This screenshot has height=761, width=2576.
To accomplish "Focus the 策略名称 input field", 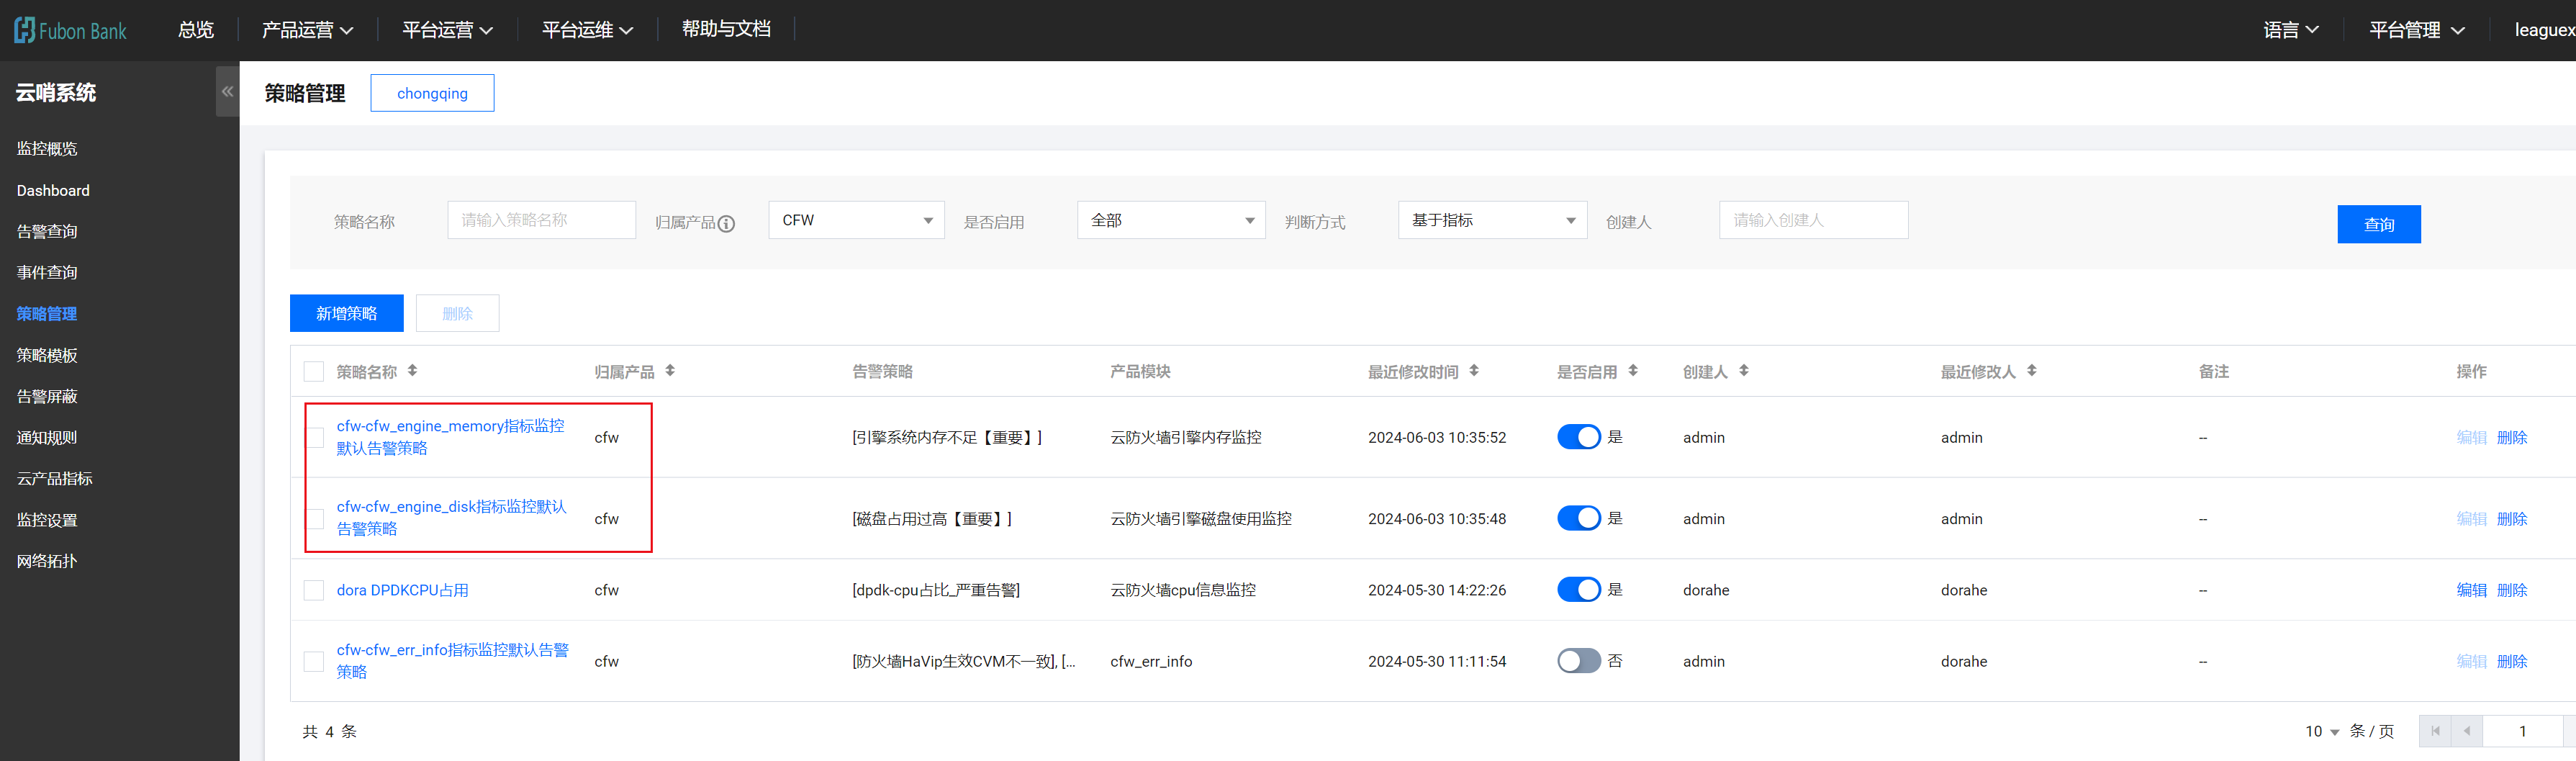I will [x=541, y=220].
